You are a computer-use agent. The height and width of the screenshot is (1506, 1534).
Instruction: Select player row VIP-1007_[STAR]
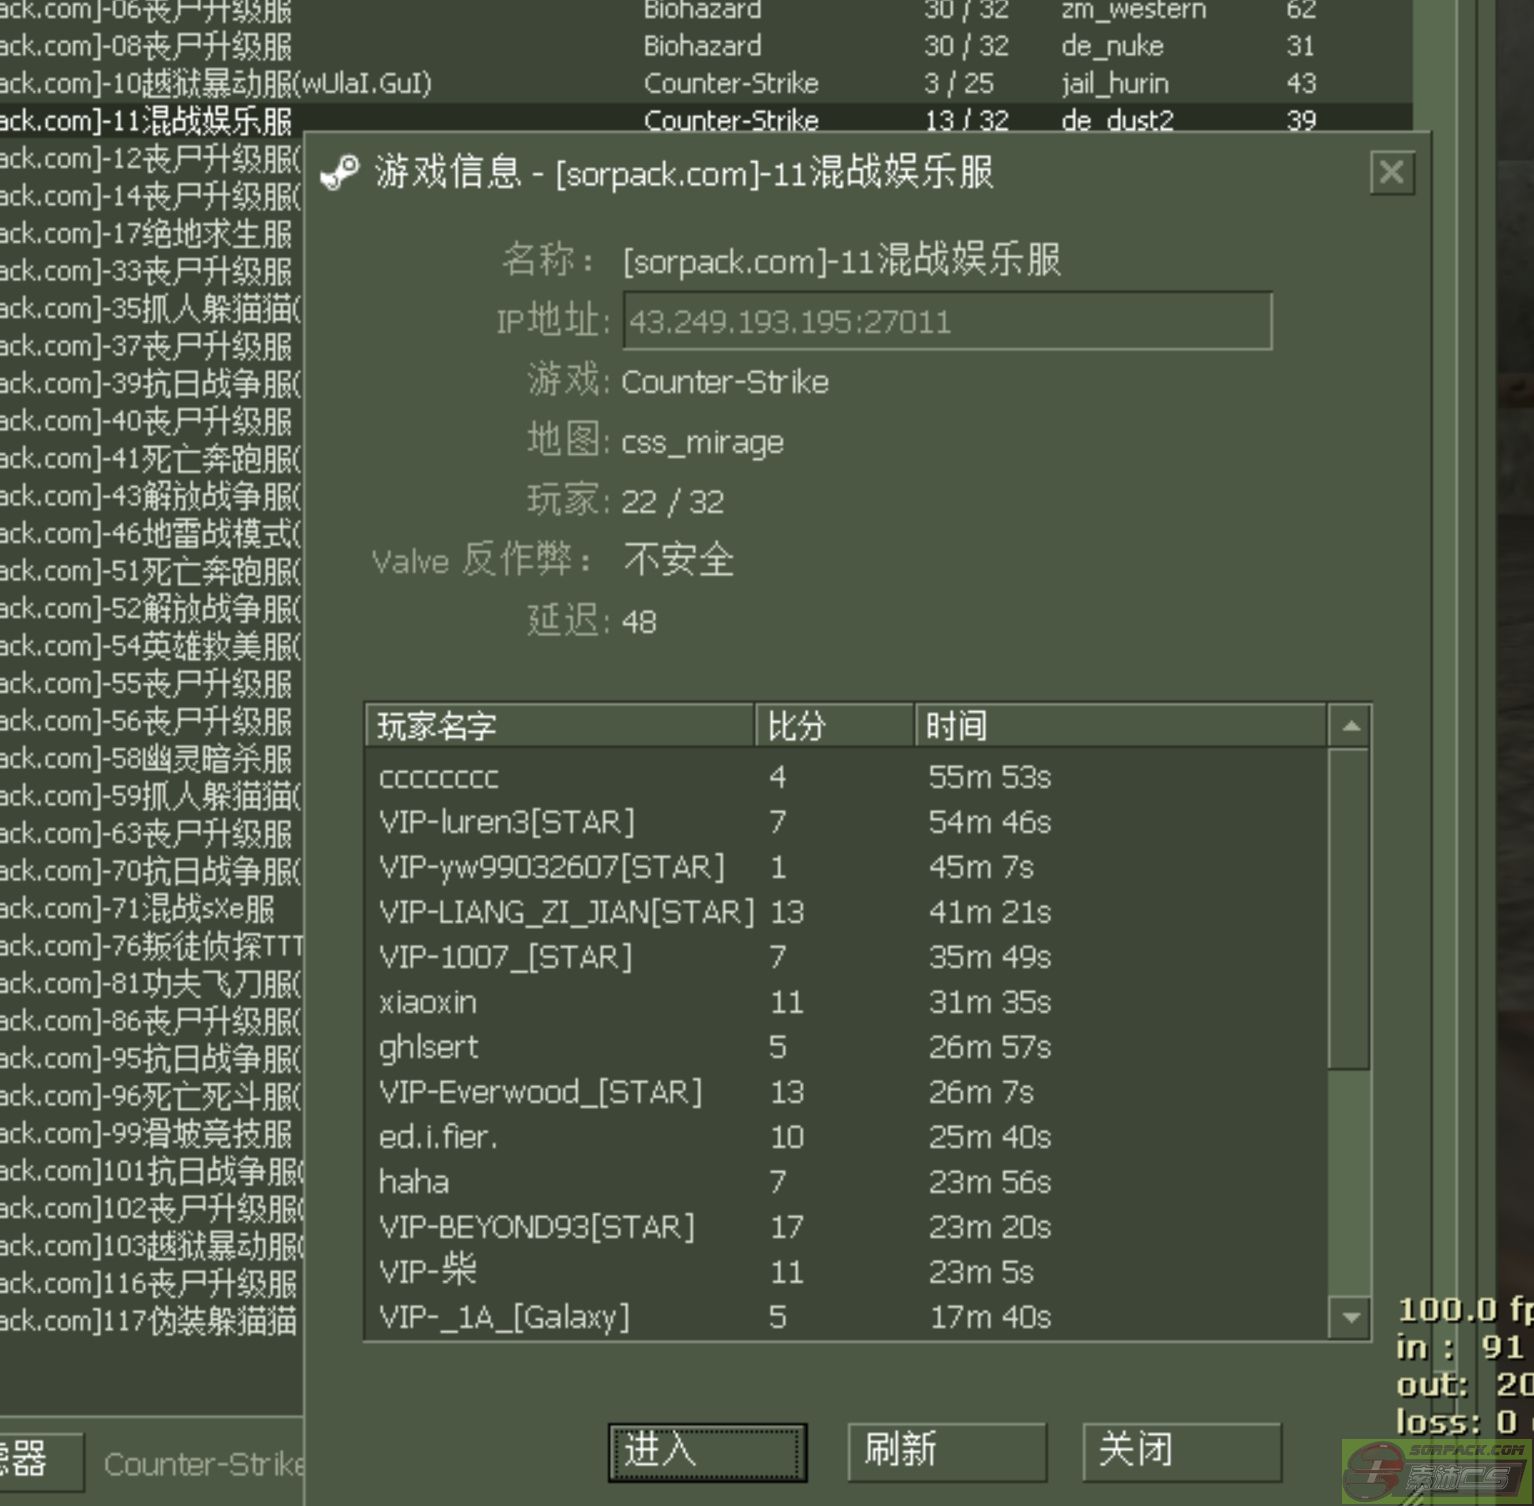pyautogui.click(x=847, y=957)
